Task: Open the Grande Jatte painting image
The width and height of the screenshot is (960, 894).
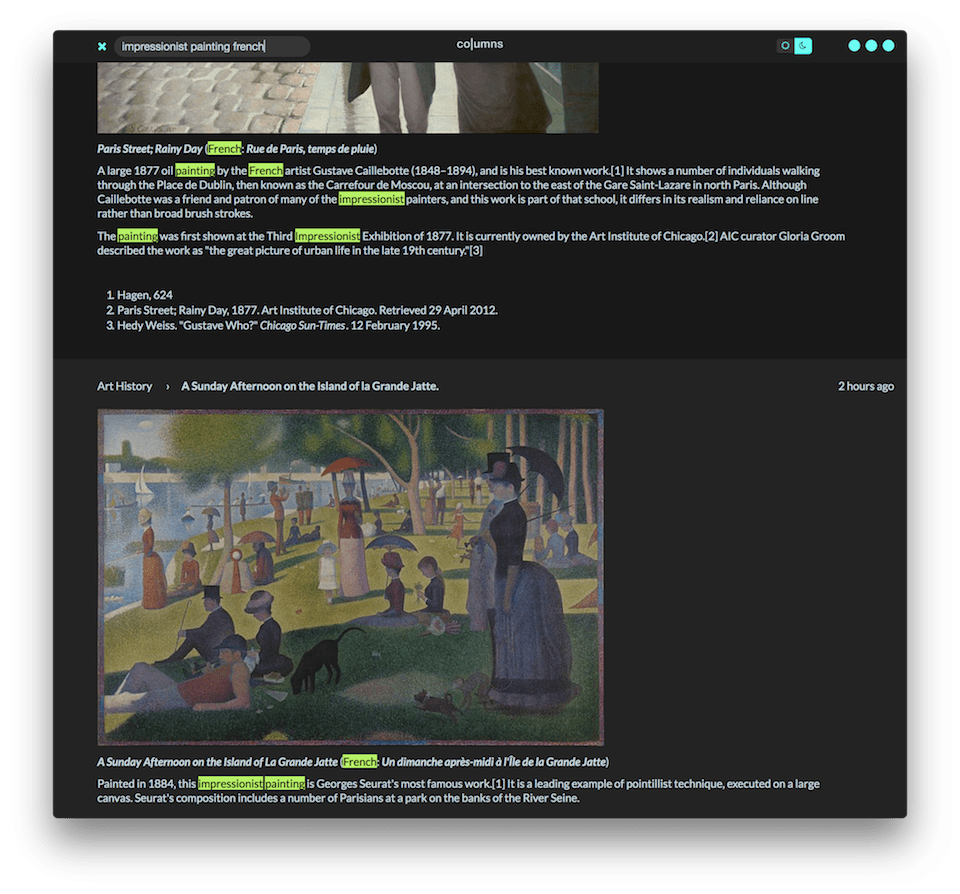Action: pyautogui.click(x=350, y=570)
